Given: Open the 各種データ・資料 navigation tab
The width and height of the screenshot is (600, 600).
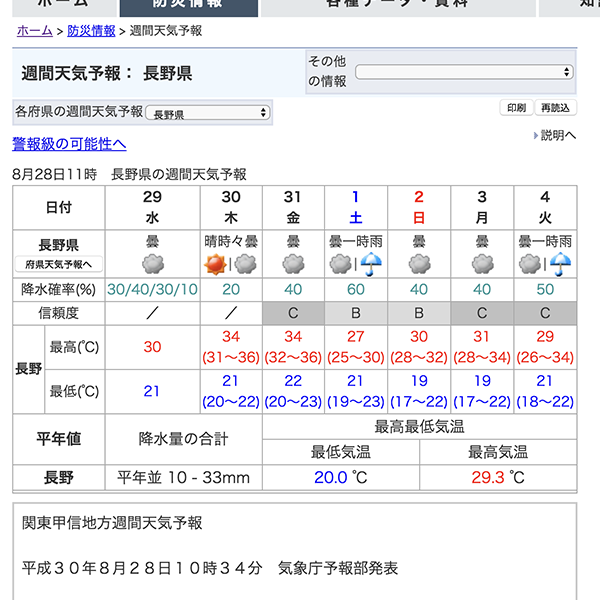Looking at the screenshot, I should pyautogui.click(x=398, y=6).
